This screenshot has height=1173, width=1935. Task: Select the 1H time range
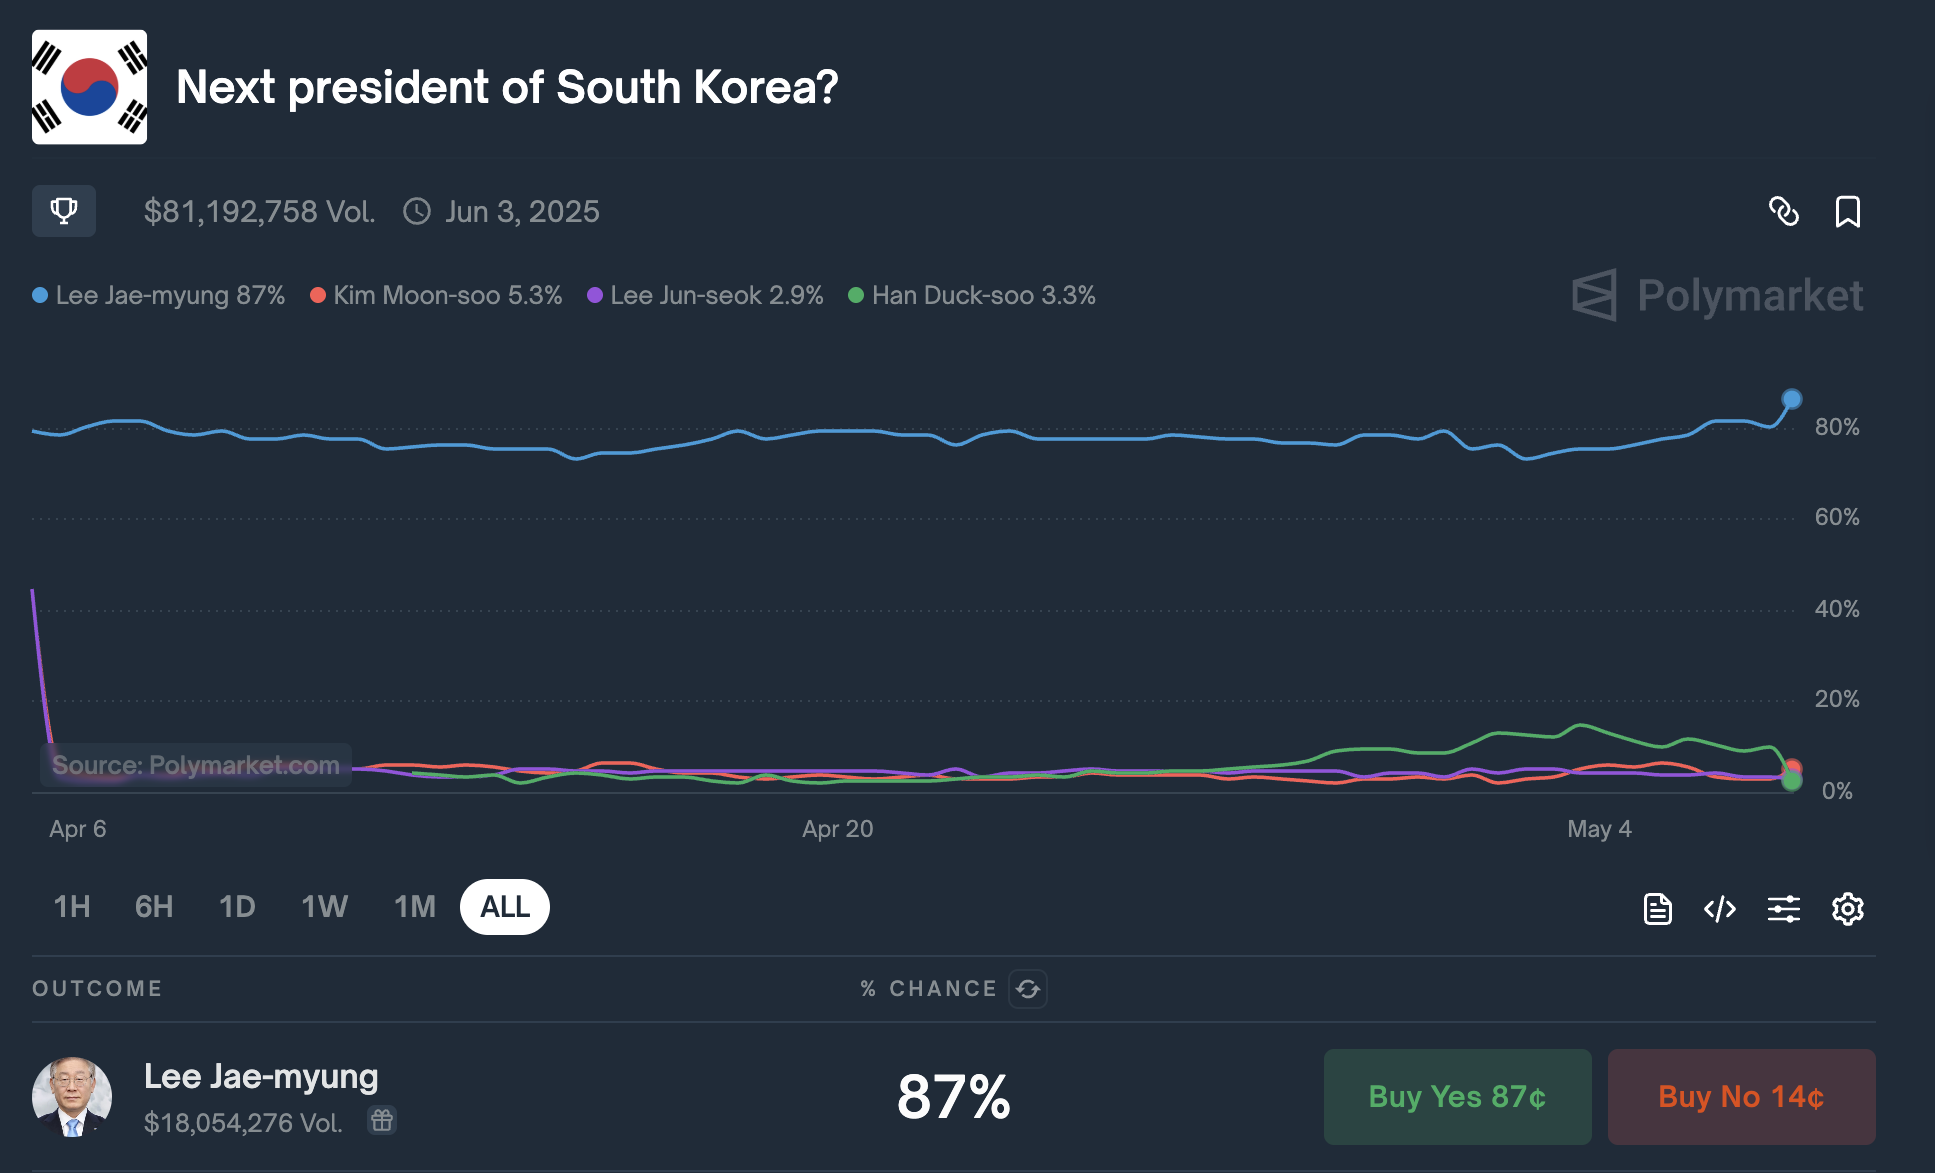(72, 907)
